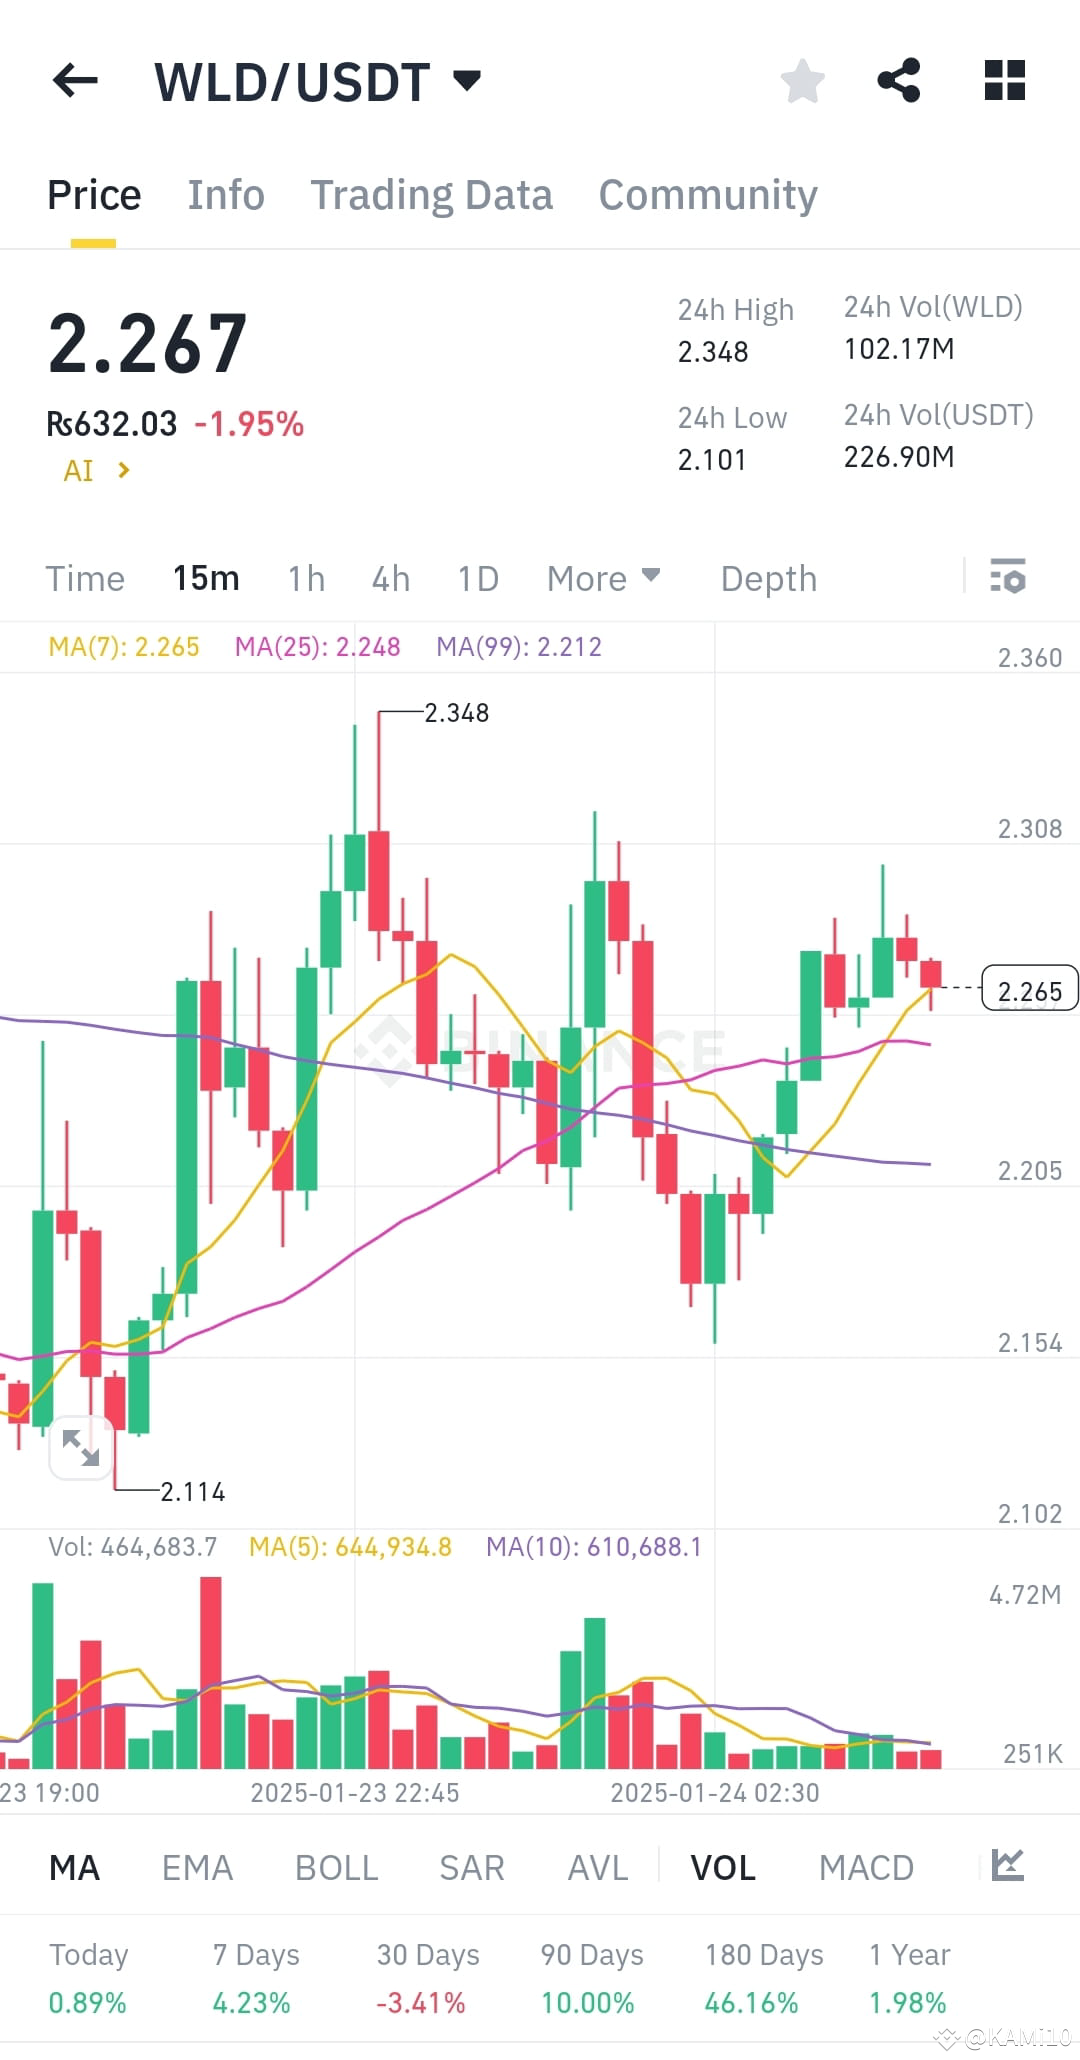Open the Community tab
The image size is (1080, 2060).
[x=707, y=194]
